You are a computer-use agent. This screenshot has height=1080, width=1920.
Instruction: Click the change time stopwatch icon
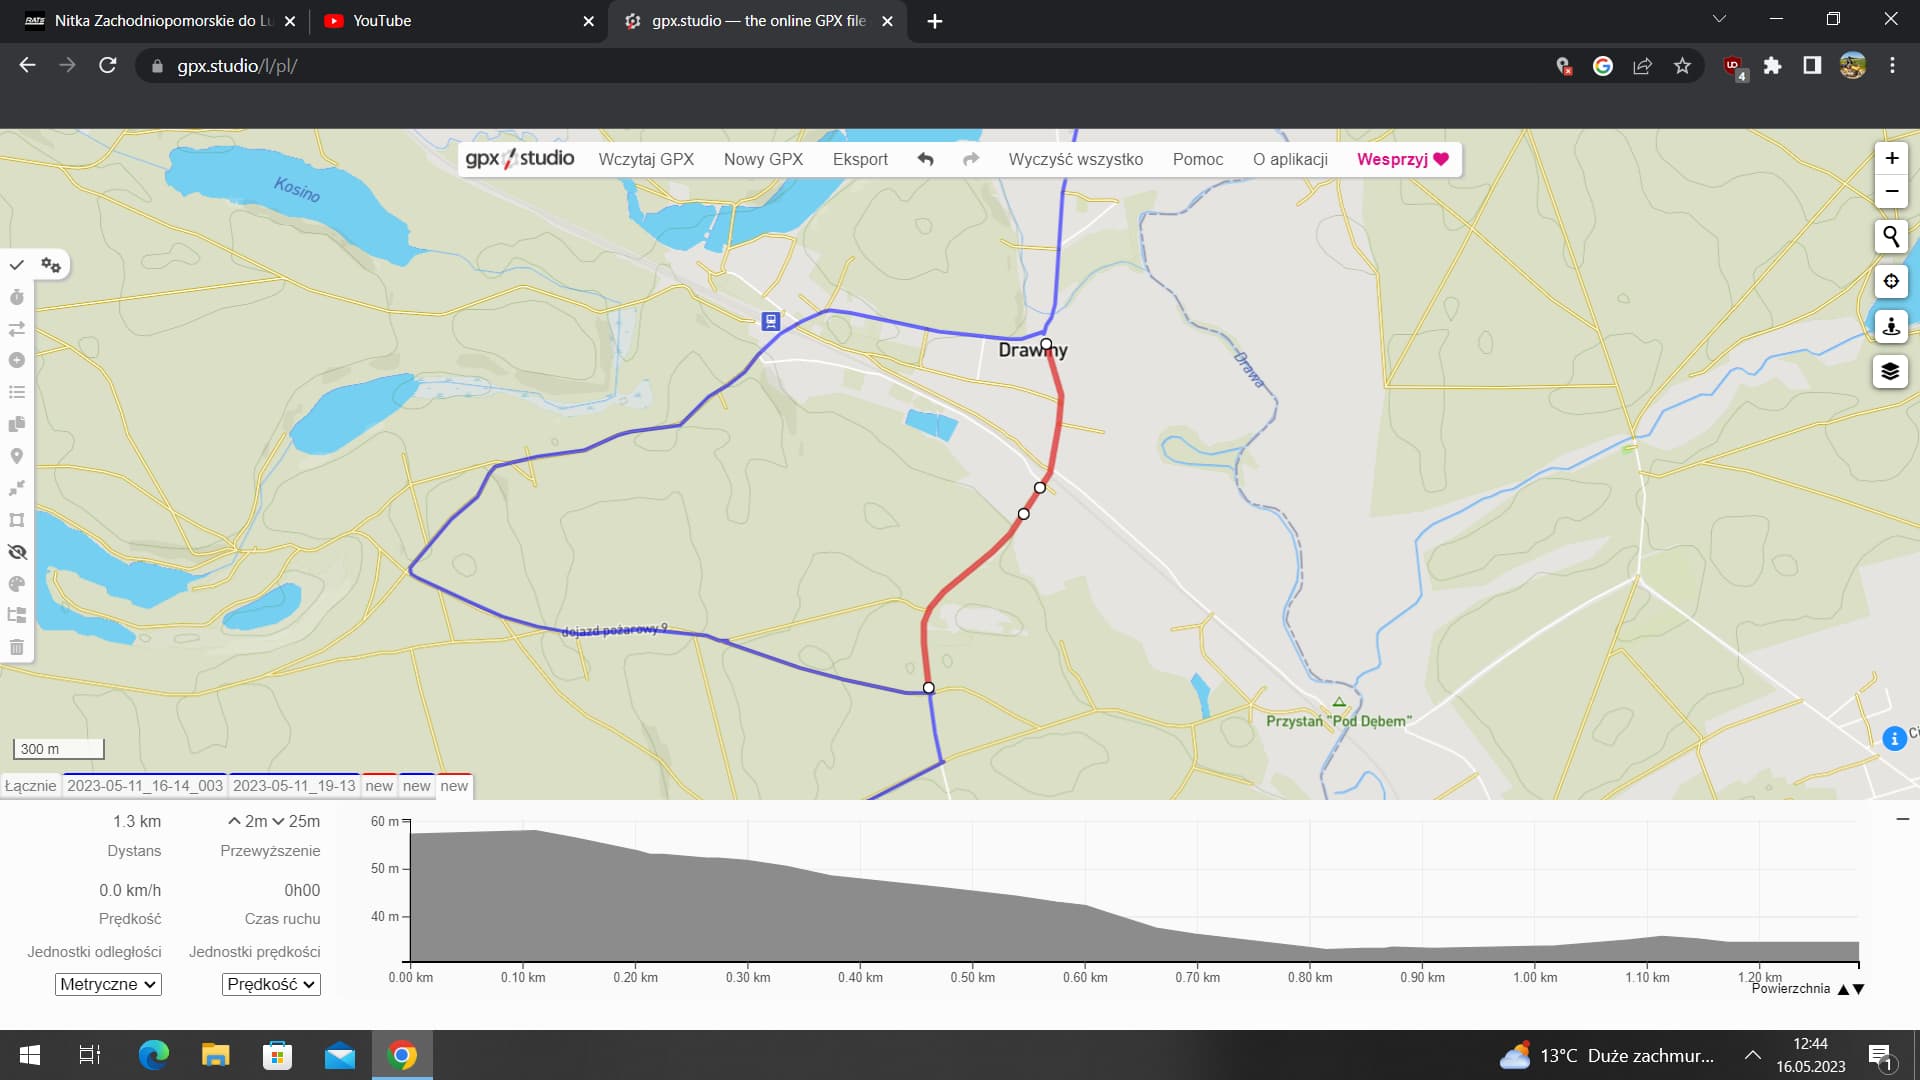pyautogui.click(x=17, y=297)
